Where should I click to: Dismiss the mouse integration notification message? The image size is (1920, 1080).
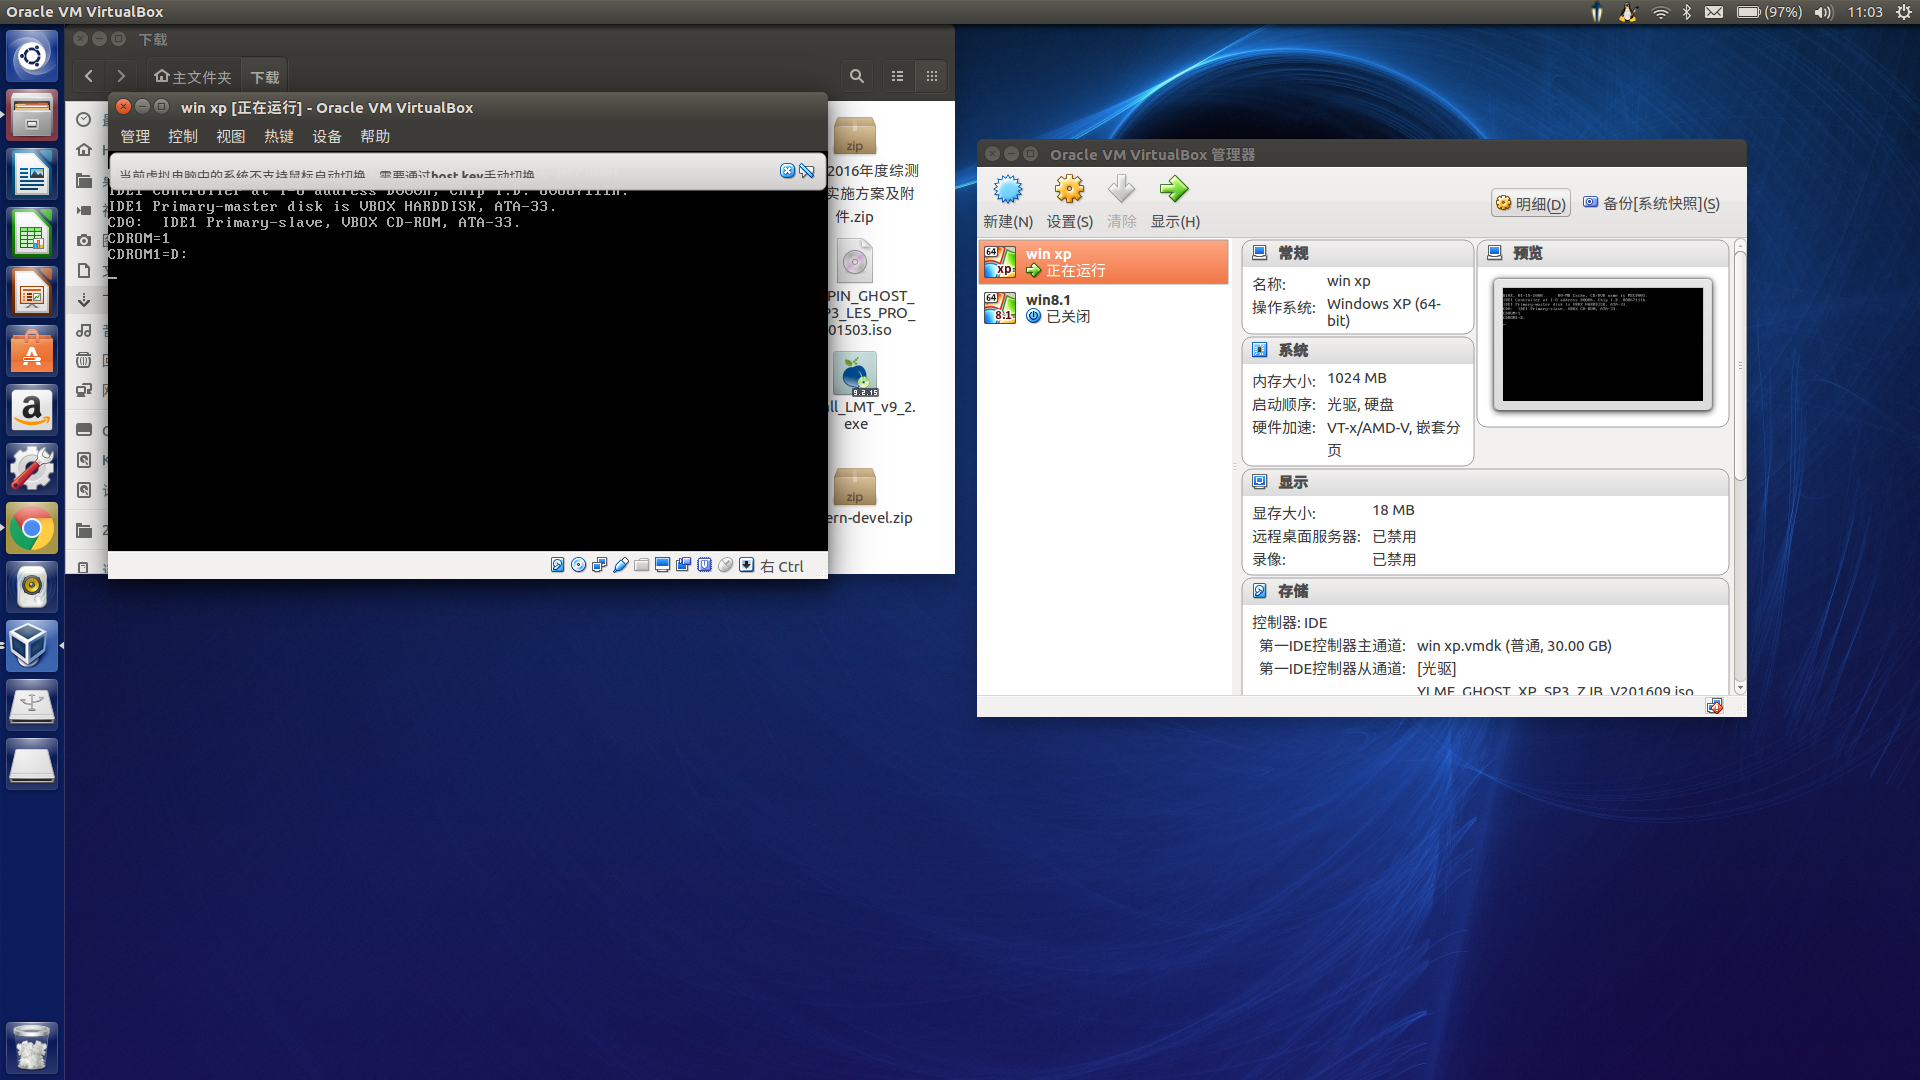coord(787,171)
